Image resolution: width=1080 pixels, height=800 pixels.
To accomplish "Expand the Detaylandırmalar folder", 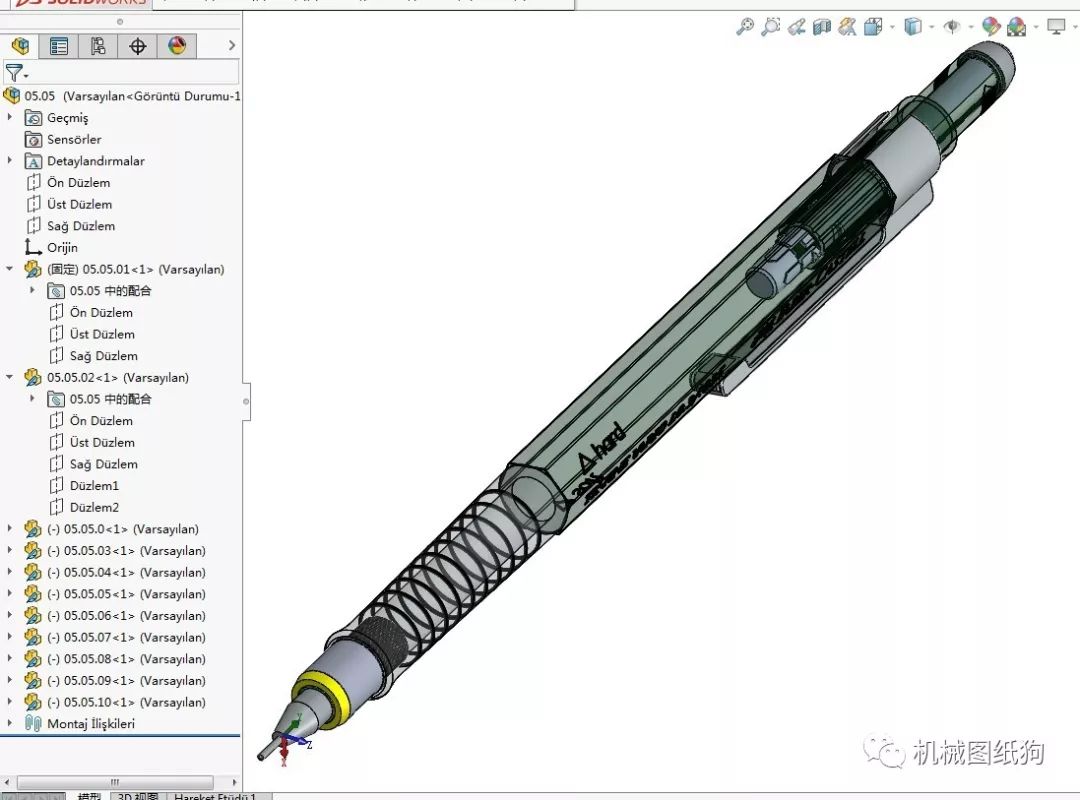I will click(x=10, y=161).
